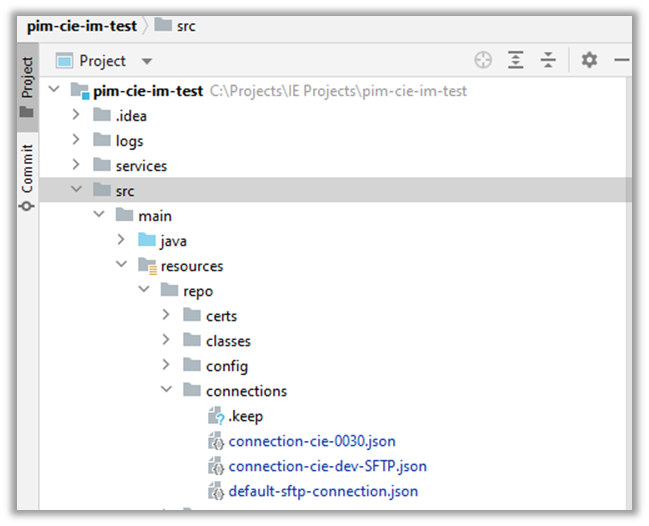Expand the certs folder
The height and width of the screenshot is (526, 649).
point(166,316)
